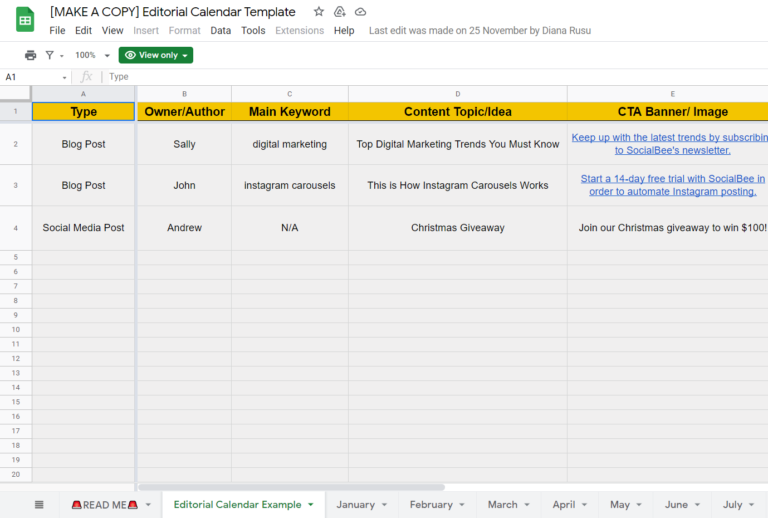768x518 pixels.
Task: Star this Editorial Calendar Template document
Action: [x=319, y=12]
